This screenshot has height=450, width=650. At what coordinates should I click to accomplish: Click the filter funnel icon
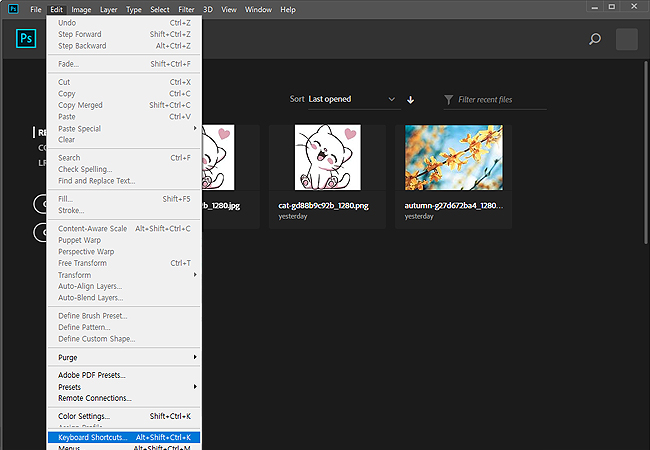tap(449, 100)
